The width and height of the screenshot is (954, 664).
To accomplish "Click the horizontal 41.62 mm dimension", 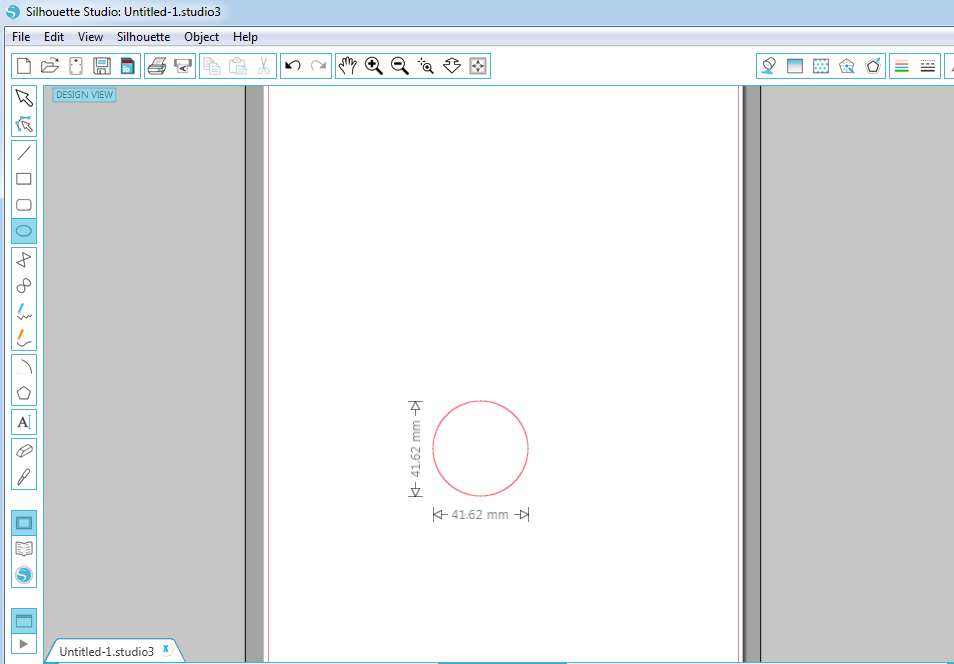I will (480, 515).
